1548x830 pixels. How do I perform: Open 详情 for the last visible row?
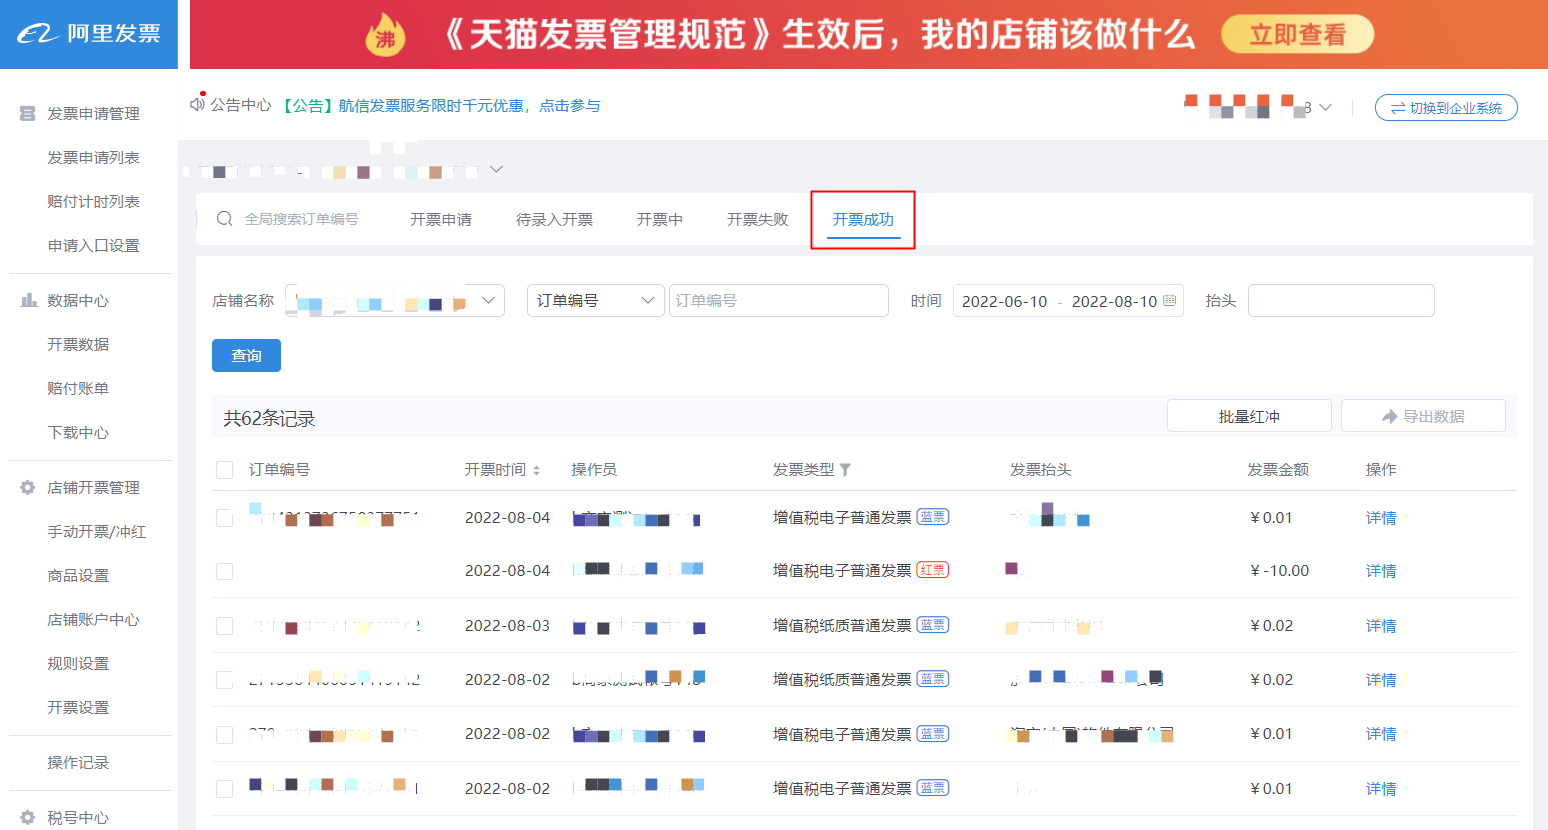(x=1381, y=789)
